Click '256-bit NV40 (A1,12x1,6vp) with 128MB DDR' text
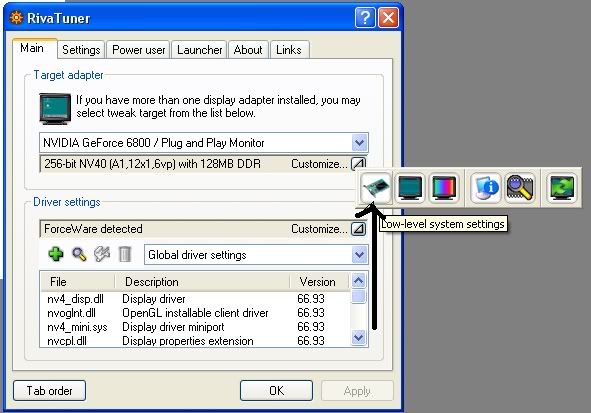Screen dimensions: 591x413 click(152, 164)
